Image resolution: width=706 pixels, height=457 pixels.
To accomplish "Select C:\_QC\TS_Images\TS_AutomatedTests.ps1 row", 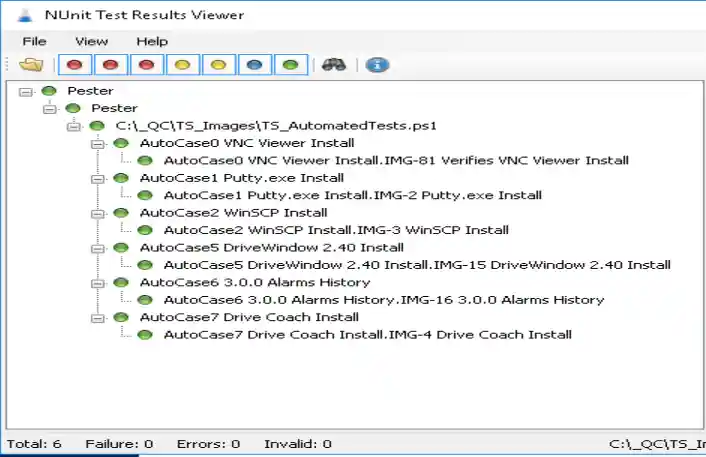I will click(276, 126).
